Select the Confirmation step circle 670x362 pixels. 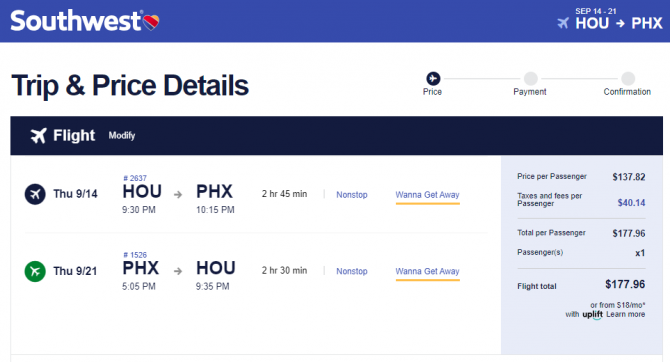[628, 79]
